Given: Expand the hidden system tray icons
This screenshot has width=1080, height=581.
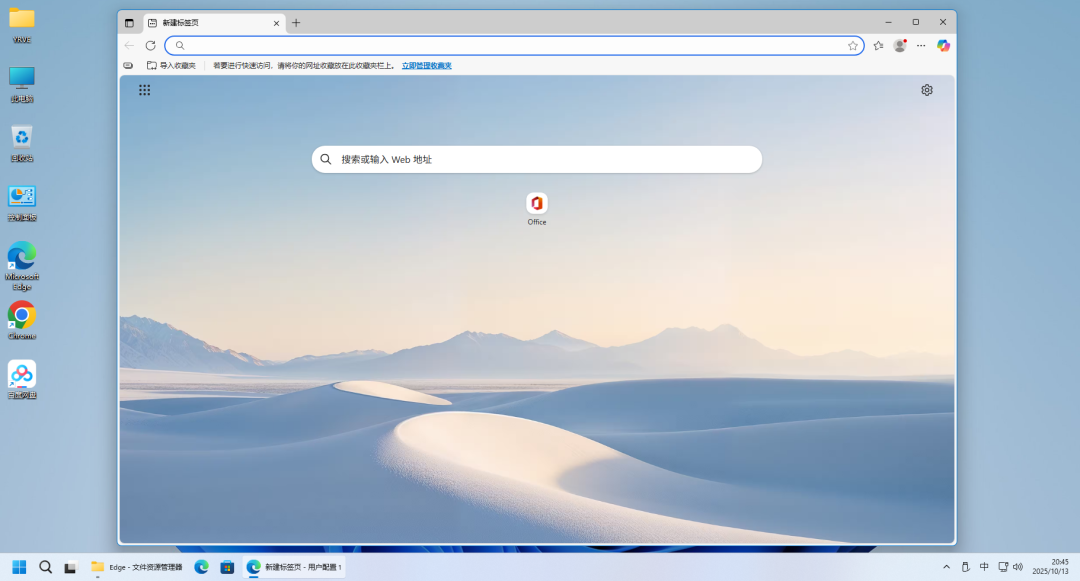Looking at the screenshot, I should click(x=946, y=567).
